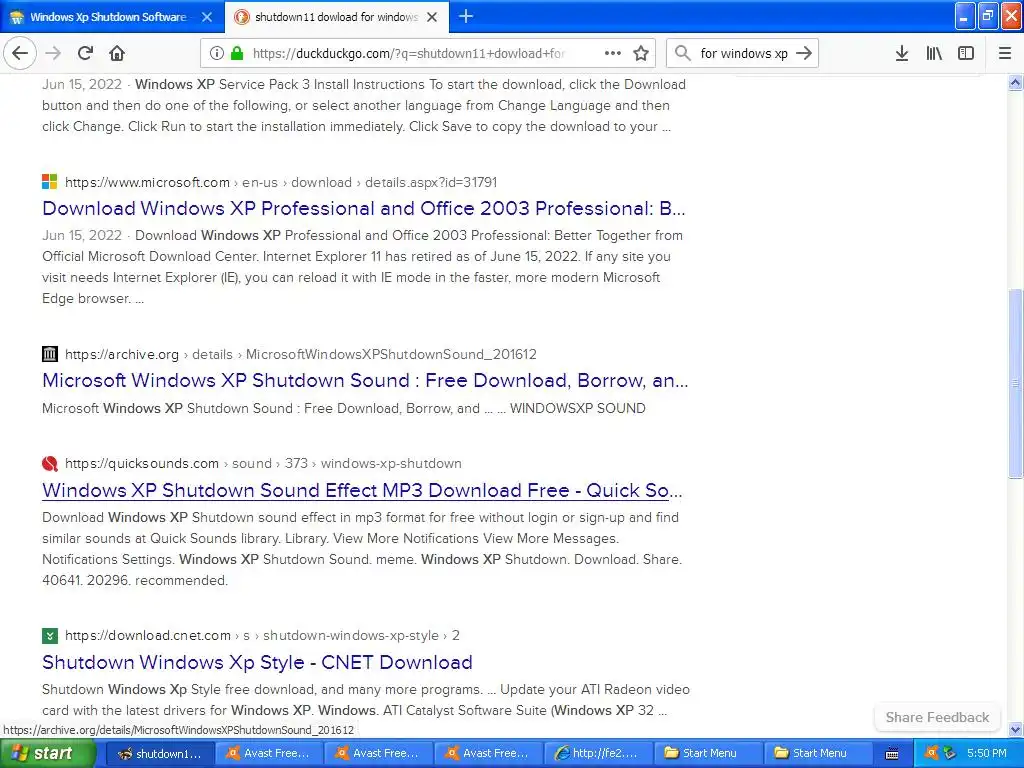The height and width of the screenshot is (768, 1024).
Task: Click '40641. 20296. recommended.' snippet text
Action: coord(135,580)
